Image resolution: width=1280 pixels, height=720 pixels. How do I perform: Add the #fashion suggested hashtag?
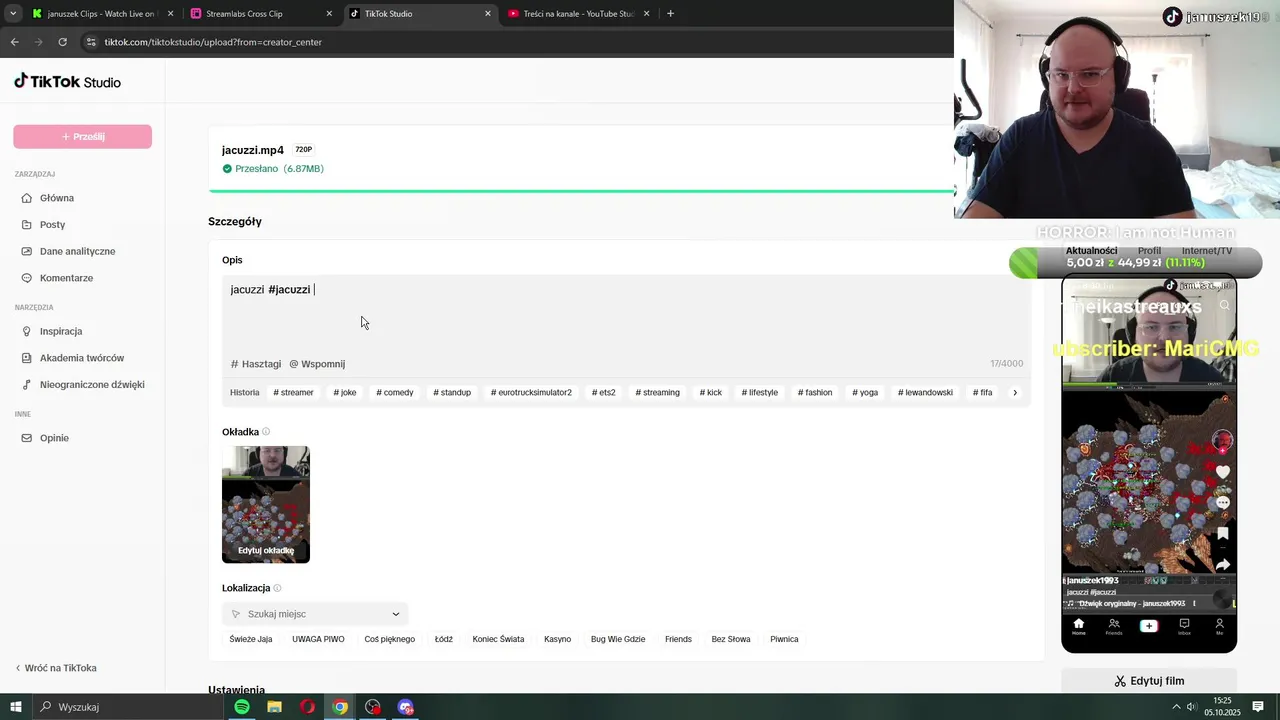pos(815,392)
